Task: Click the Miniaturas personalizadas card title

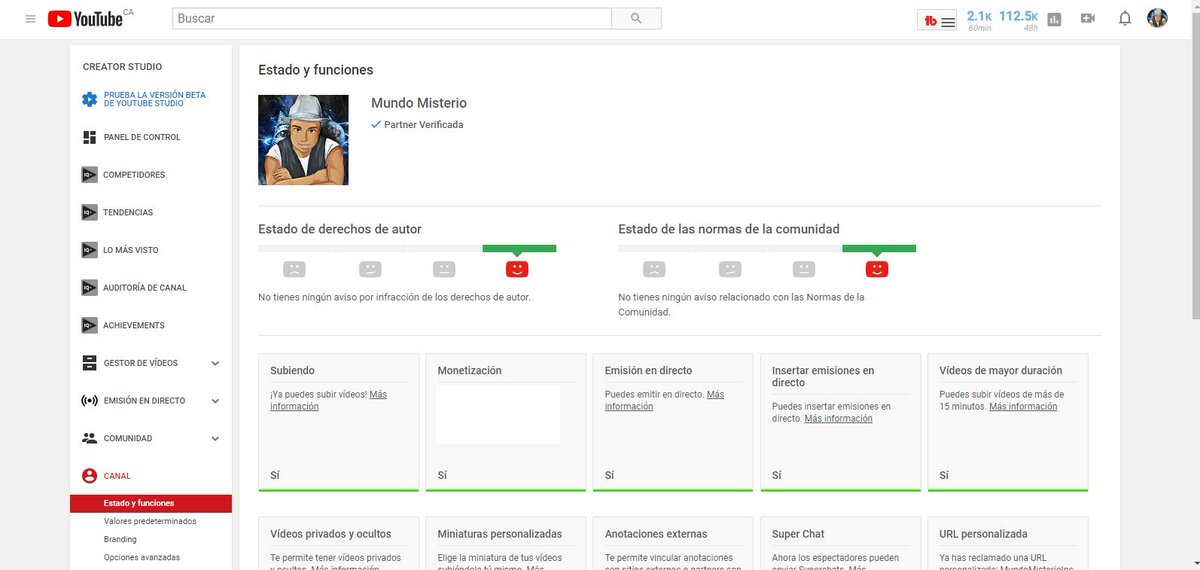Action: pyautogui.click(x=500, y=534)
